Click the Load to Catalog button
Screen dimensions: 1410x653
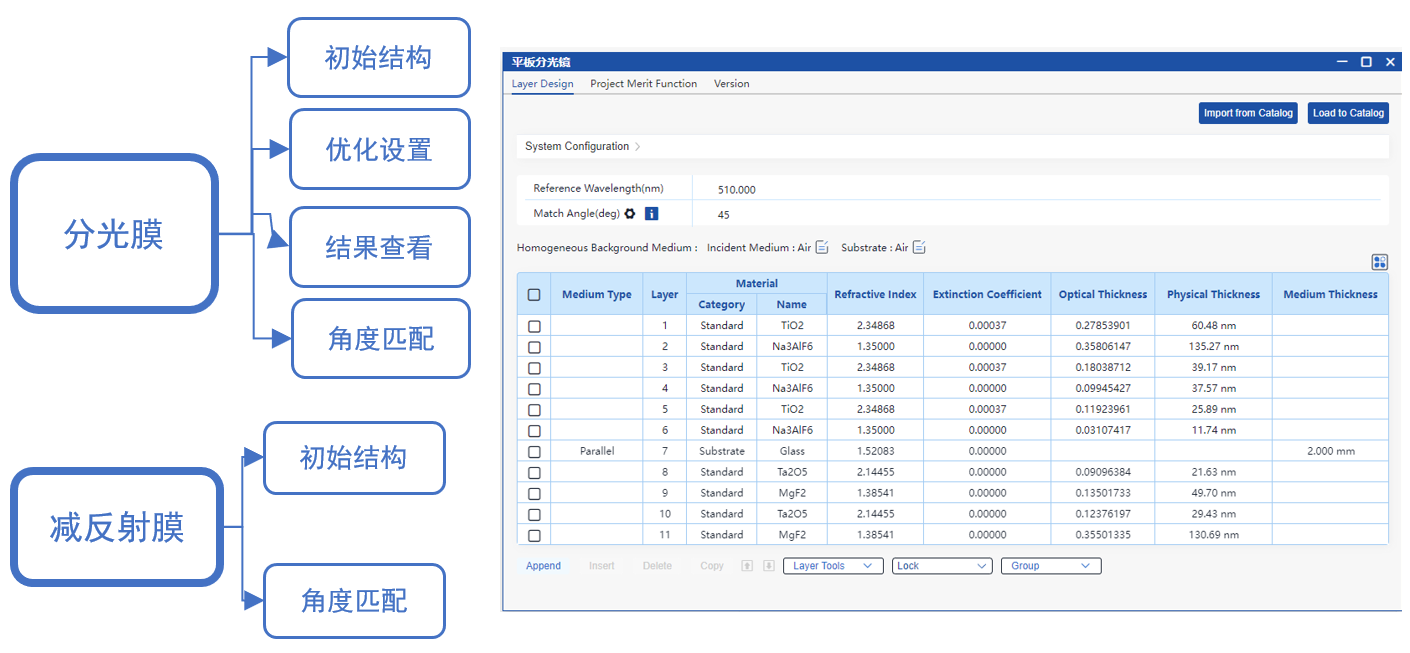(1348, 113)
